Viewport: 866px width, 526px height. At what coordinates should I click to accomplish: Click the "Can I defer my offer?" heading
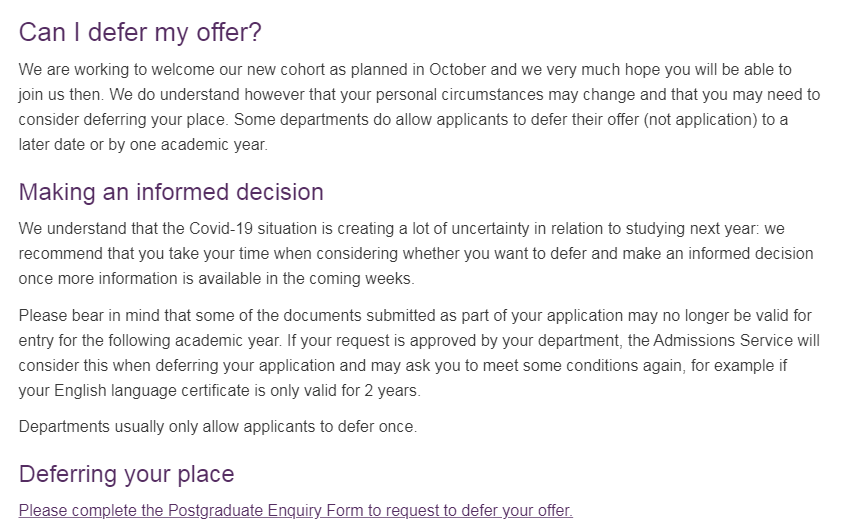pos(140,32)
